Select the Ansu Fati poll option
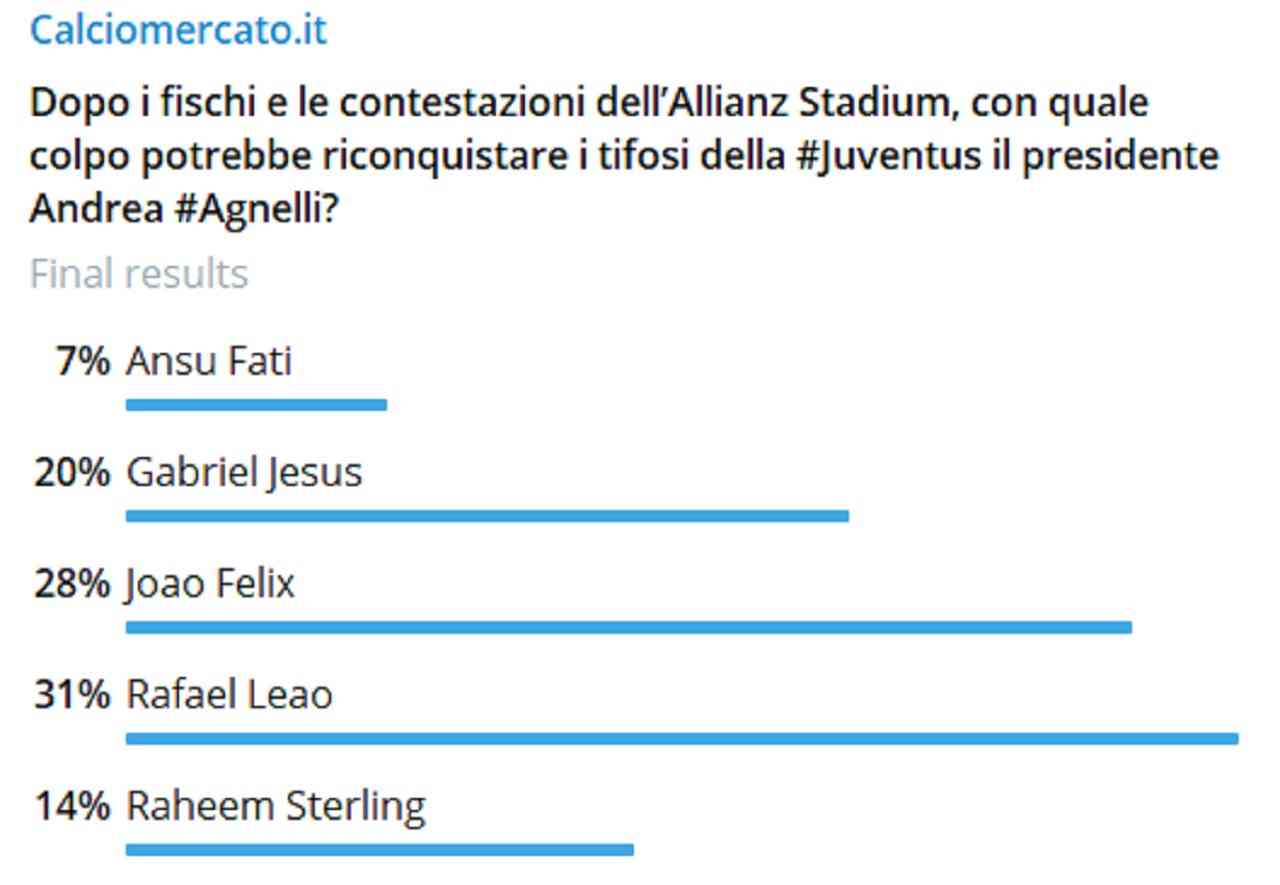Screen dimensions: 1280x885 point(209,361)
